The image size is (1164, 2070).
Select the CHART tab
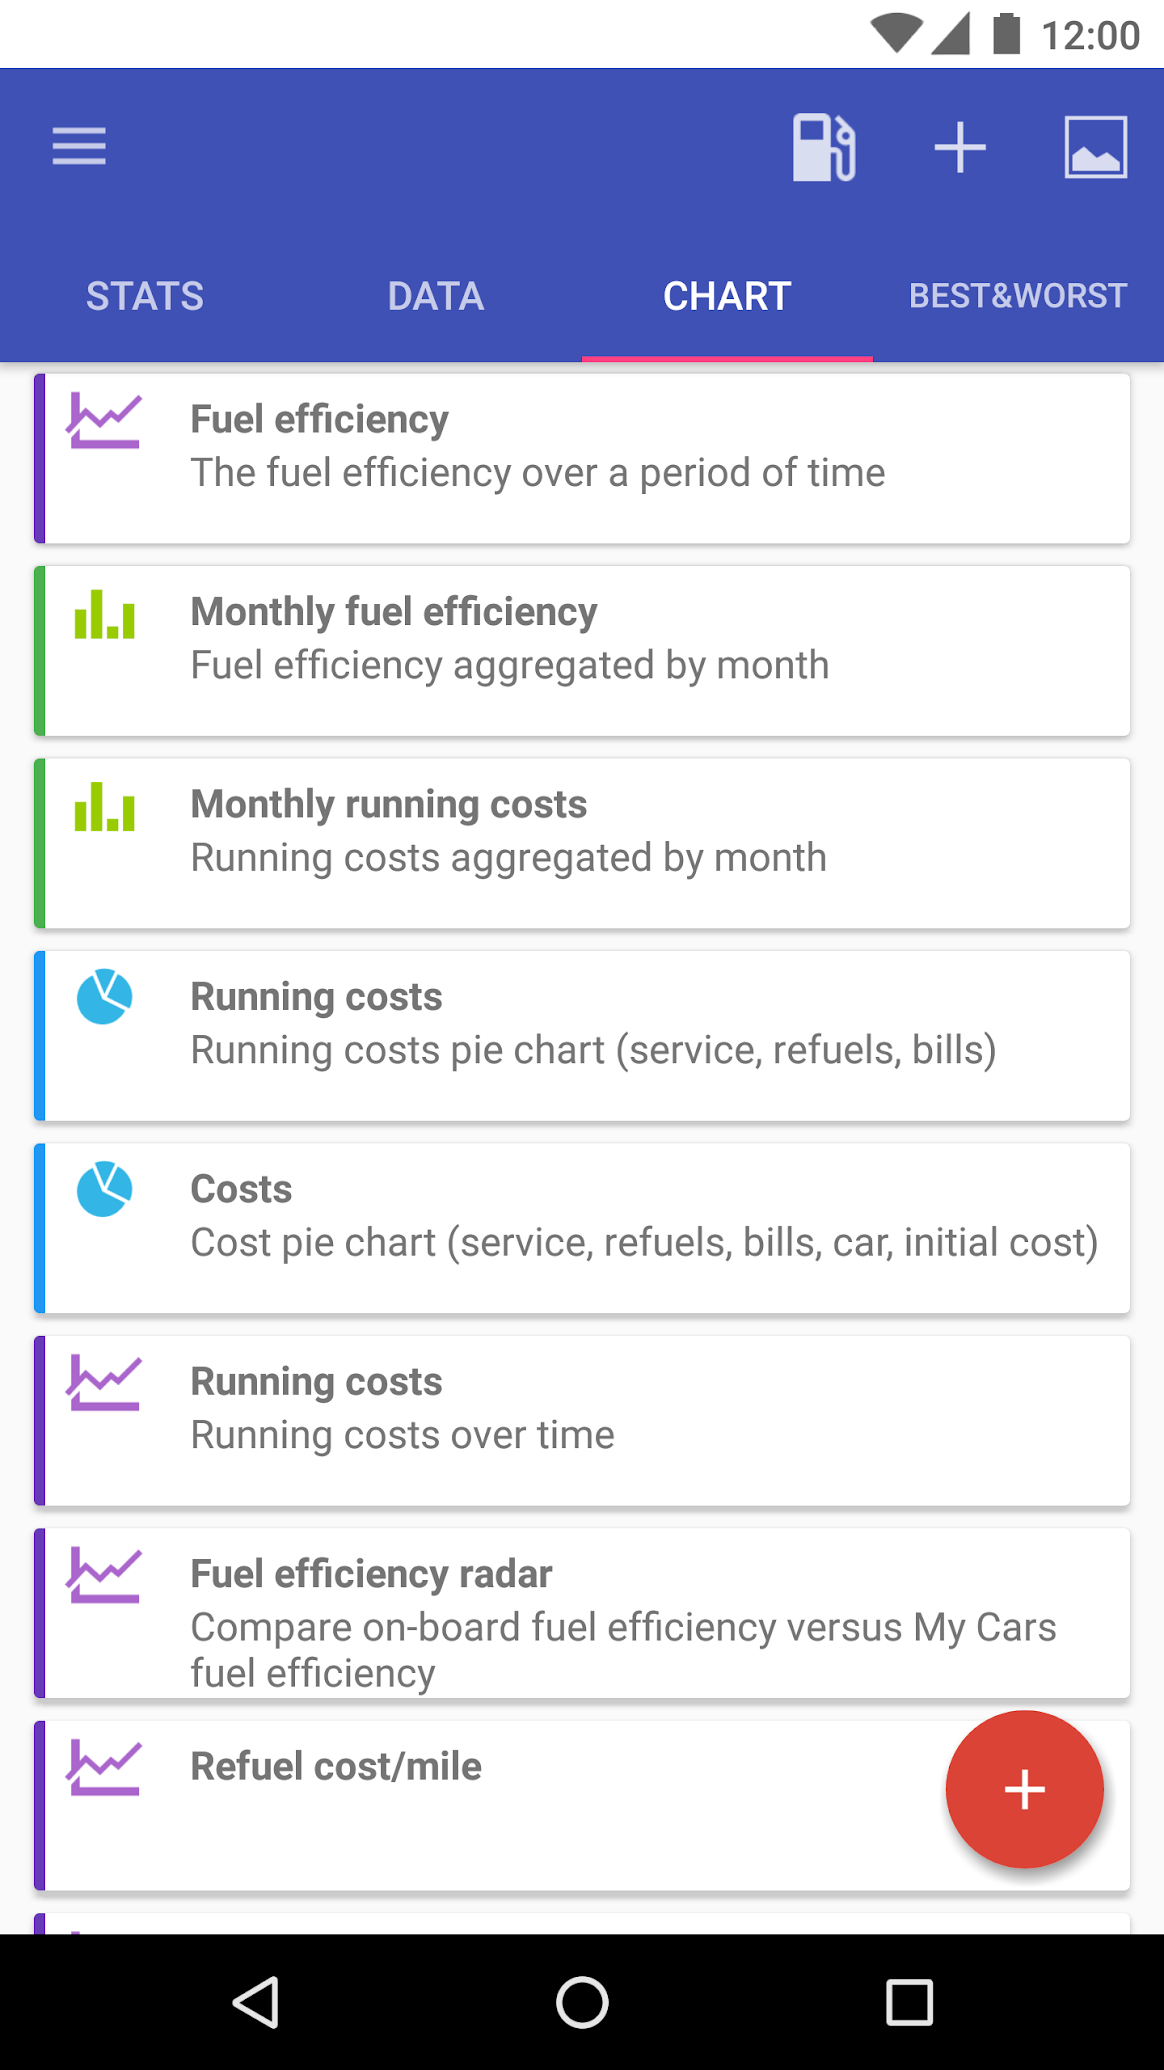[727, 296]
